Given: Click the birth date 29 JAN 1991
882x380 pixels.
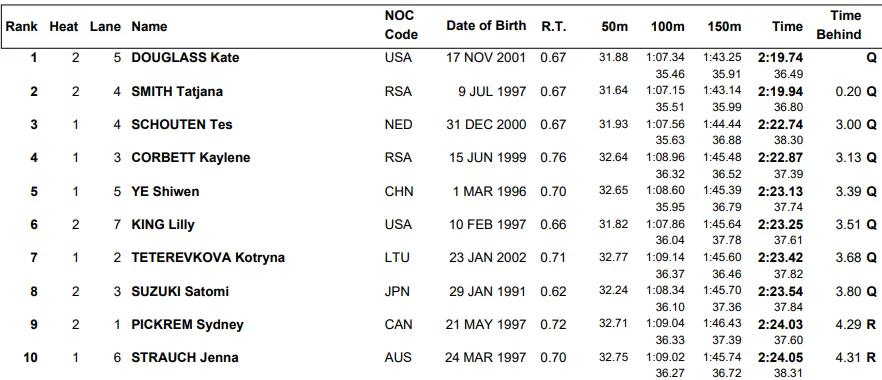Looking at the screenshot, I should (487, 291).
